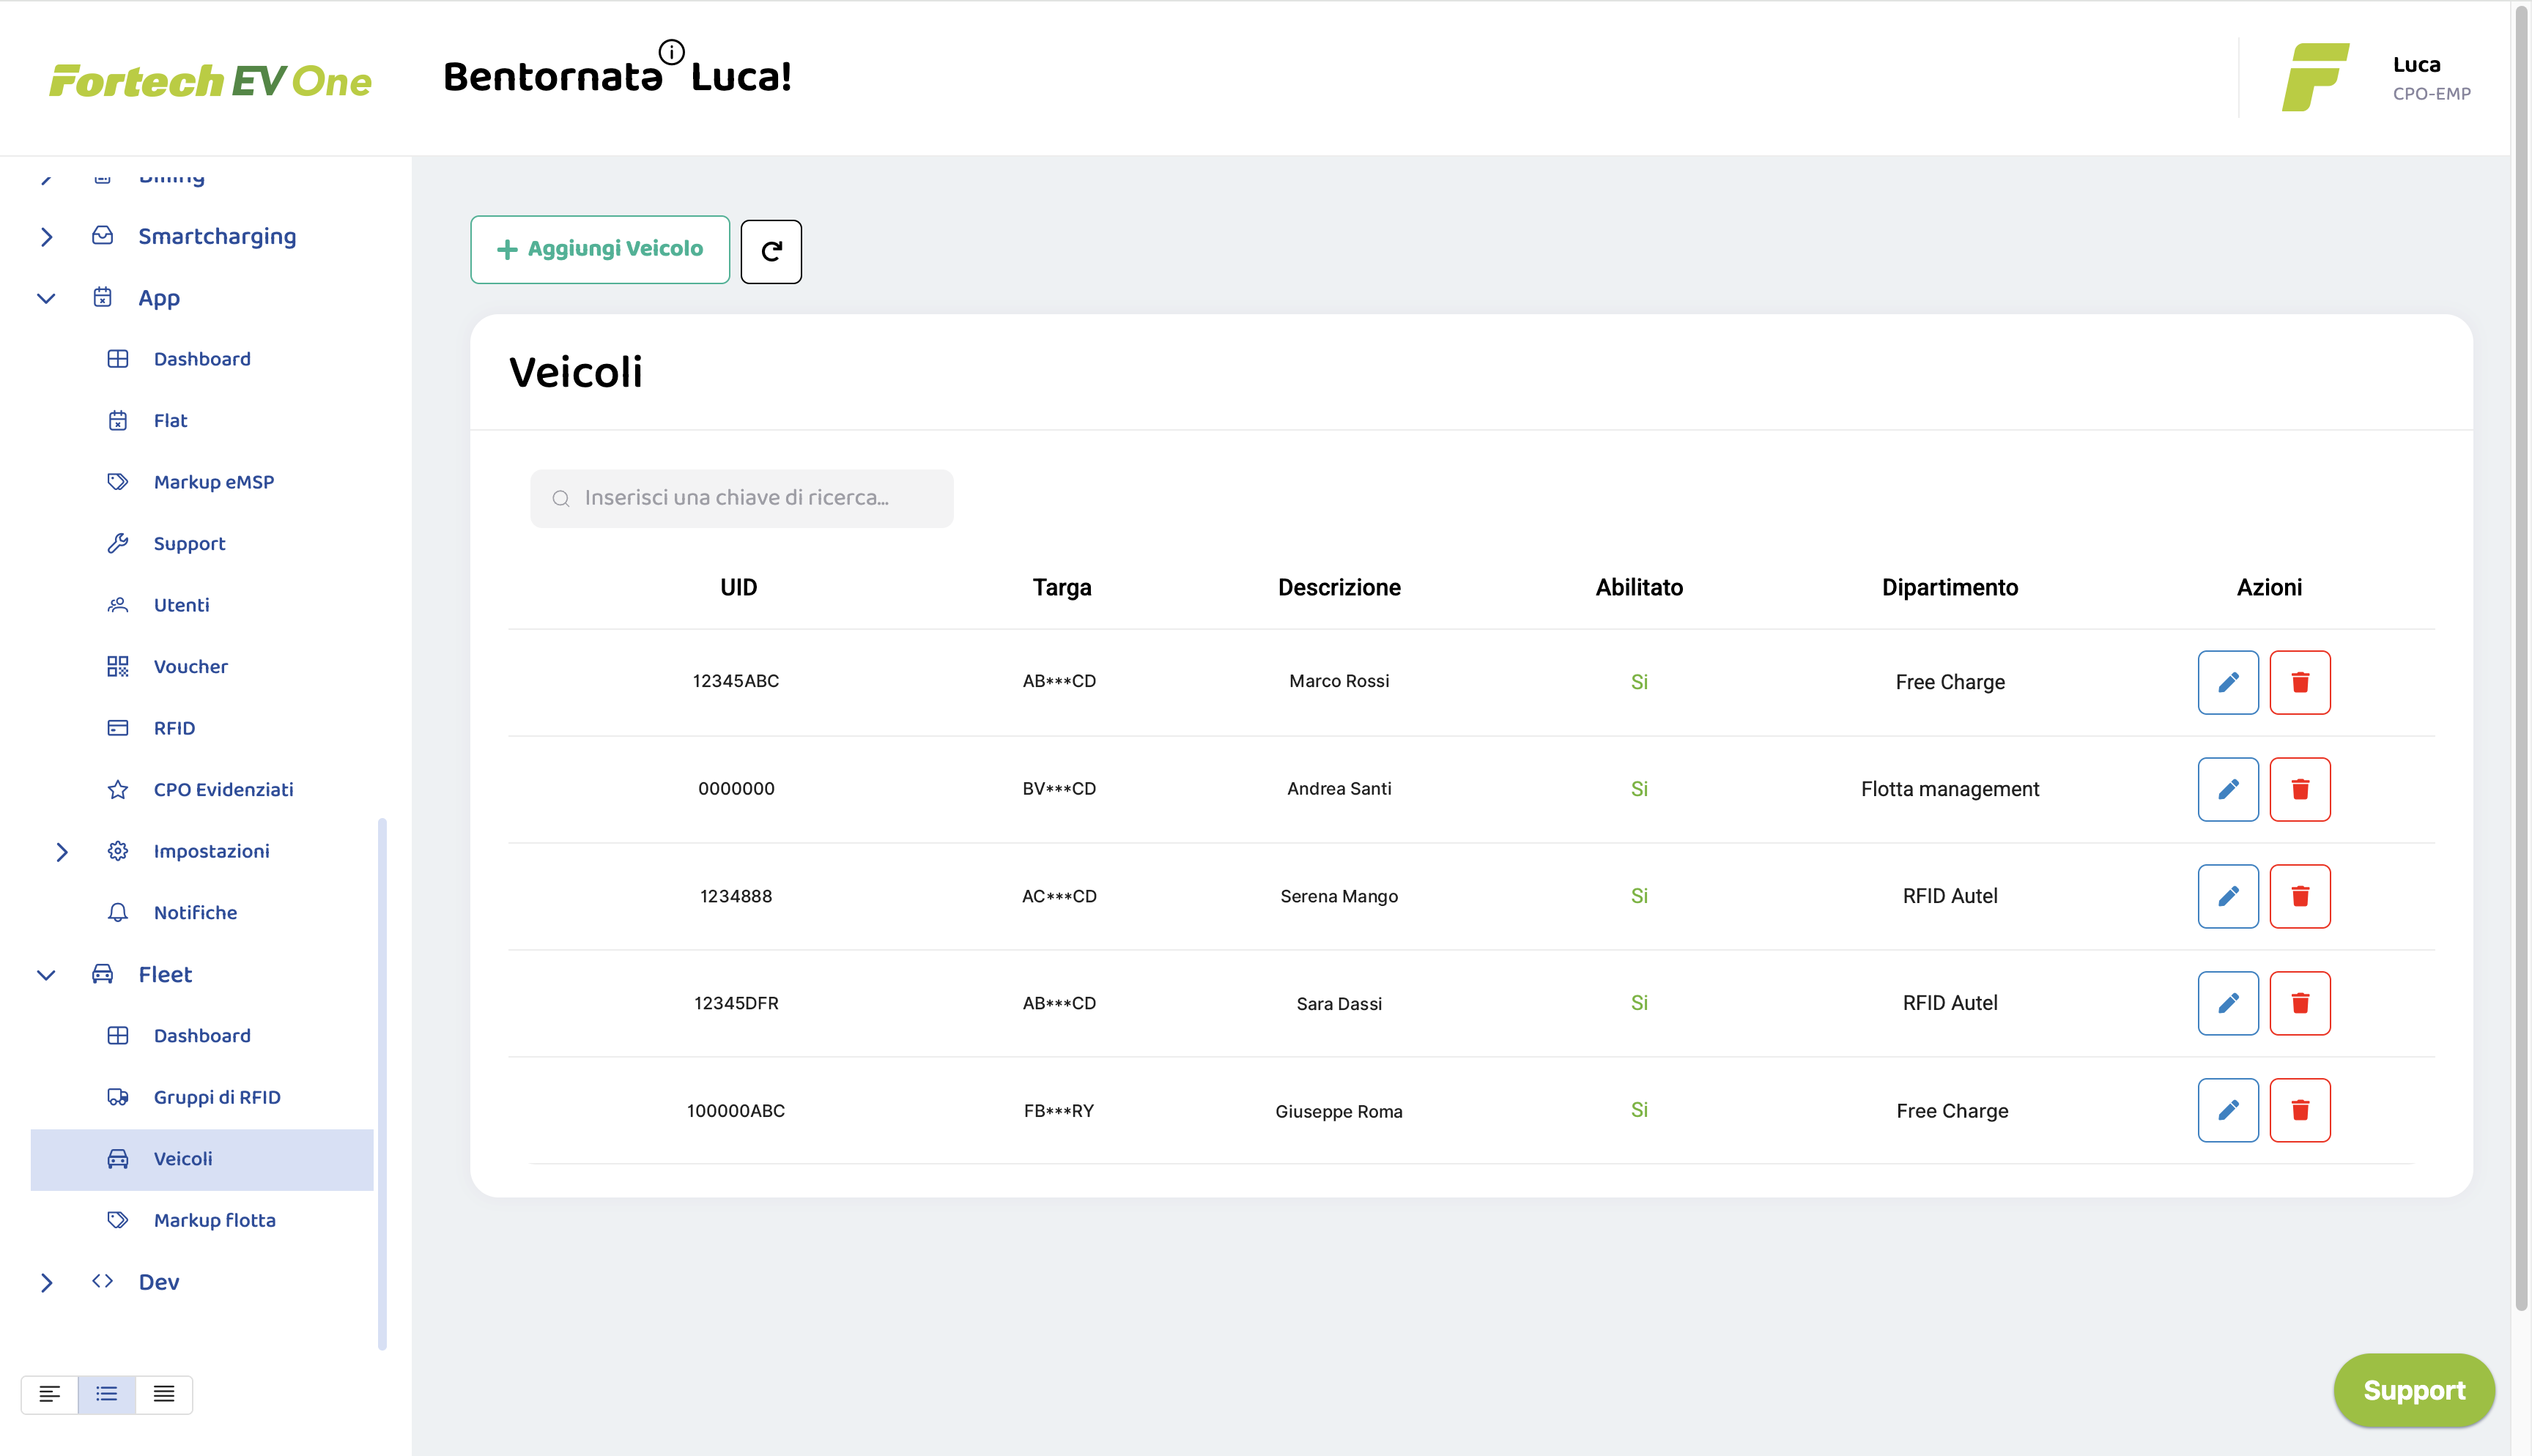Viewport: 2532px width, 1456px height.
Task: Open the Gruppi di RFID page
Action: [x=216, y=1097]
